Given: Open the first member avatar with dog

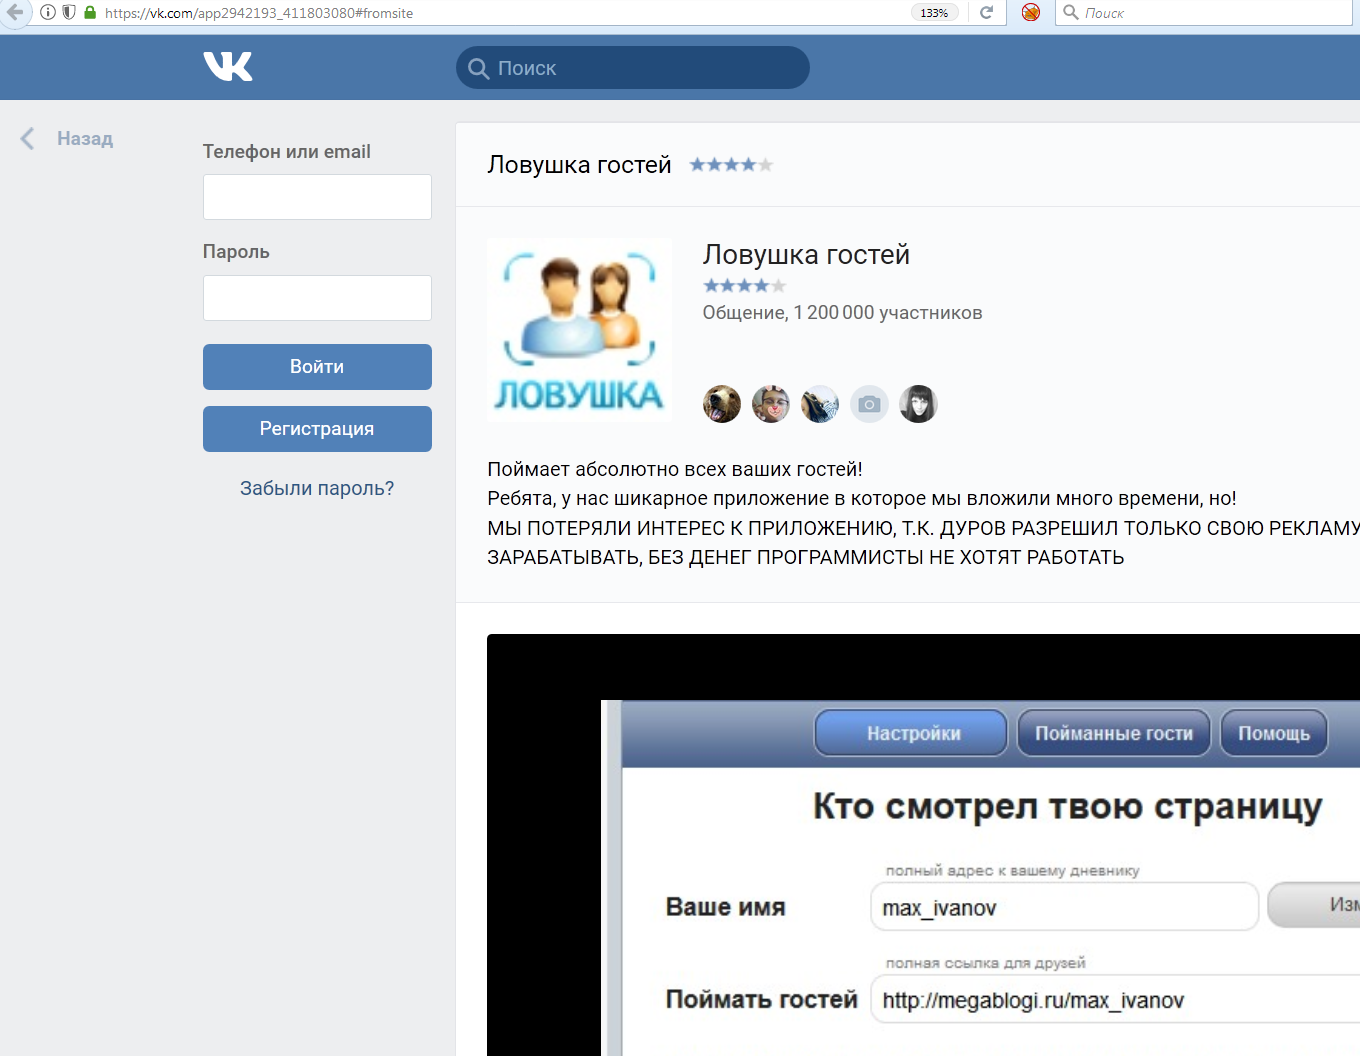Looking at the screenshot, I should (722, 404).
